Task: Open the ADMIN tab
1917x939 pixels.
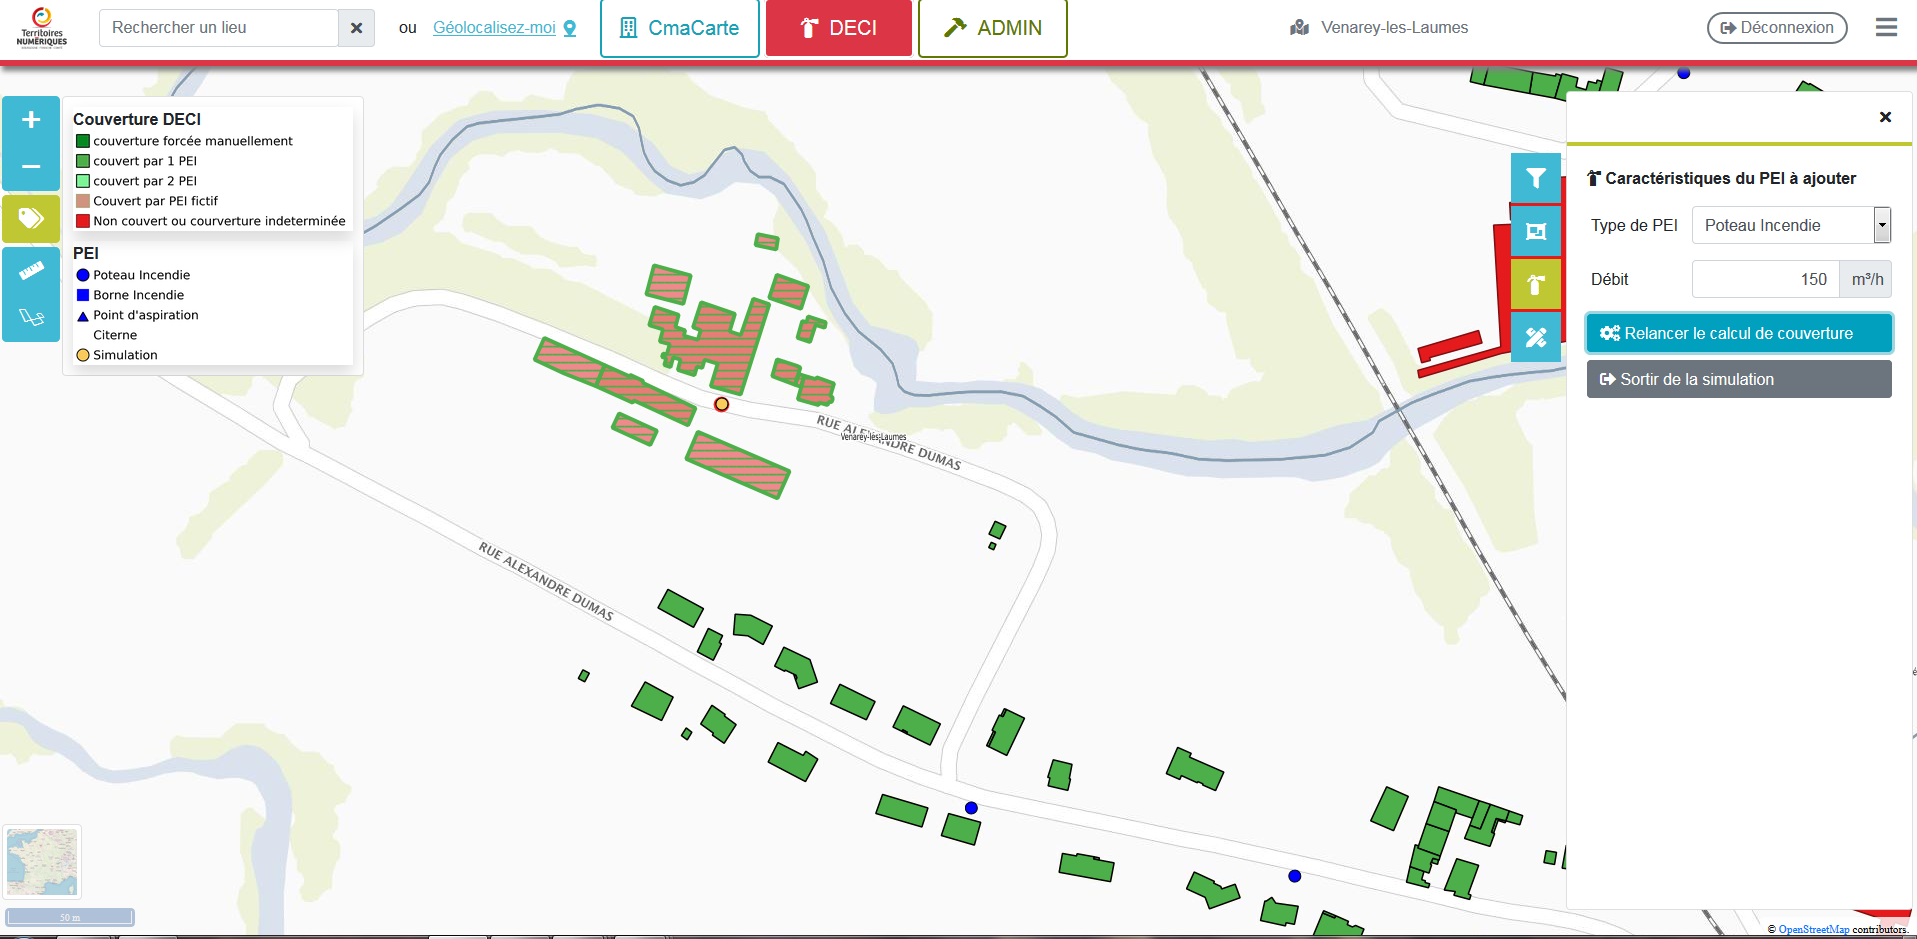Action: [x=992, y=28]
